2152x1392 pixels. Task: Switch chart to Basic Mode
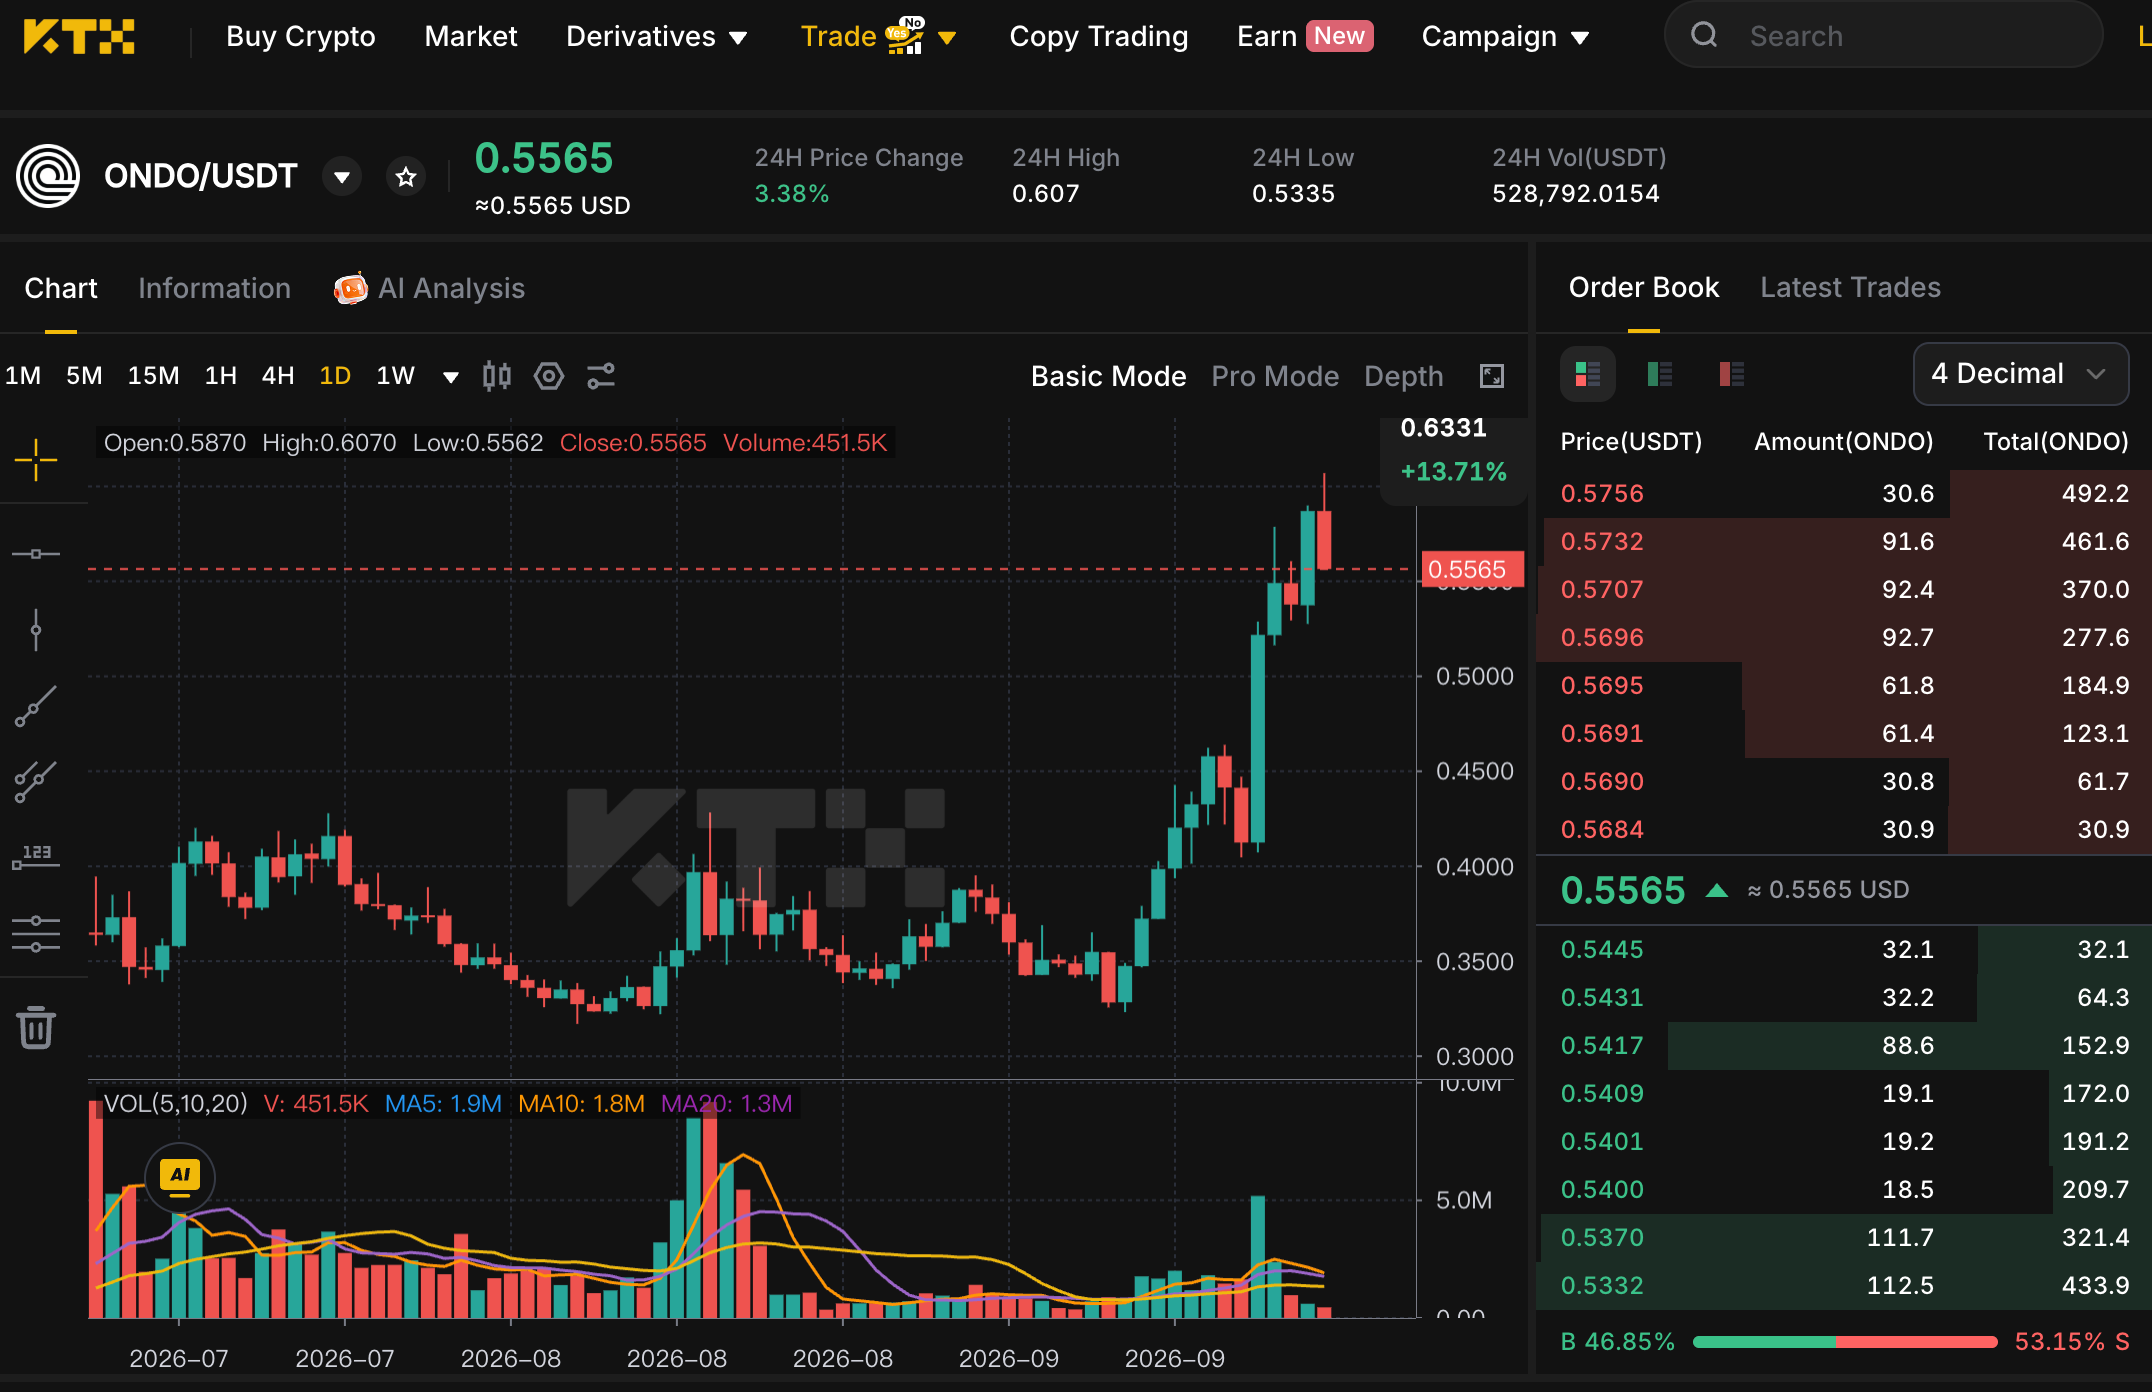pyautogui.click(x=1108, y=376)
